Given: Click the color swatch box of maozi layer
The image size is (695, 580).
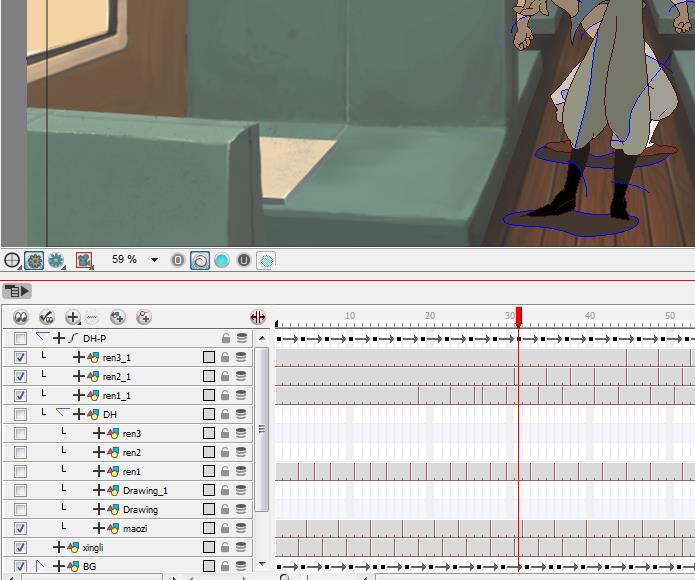Looking at the screenshot, I should [x=209, y=529].
